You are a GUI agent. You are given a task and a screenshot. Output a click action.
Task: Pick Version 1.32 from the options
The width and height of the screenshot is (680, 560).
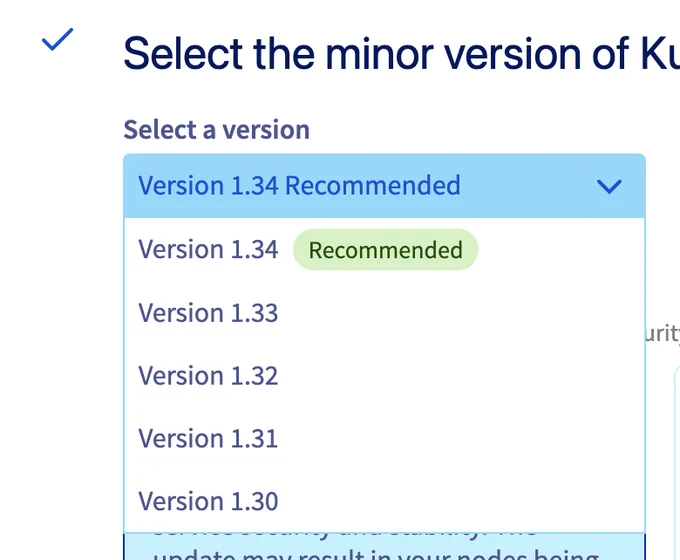coord(384,376)
